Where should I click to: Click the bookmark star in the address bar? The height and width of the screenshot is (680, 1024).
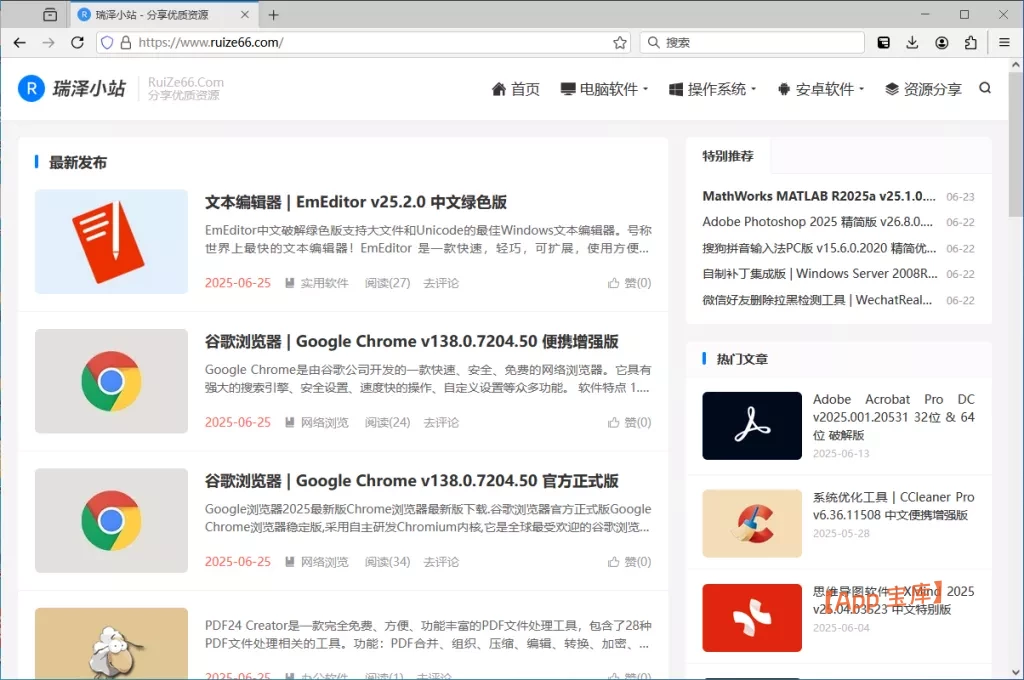click(619, 42)
